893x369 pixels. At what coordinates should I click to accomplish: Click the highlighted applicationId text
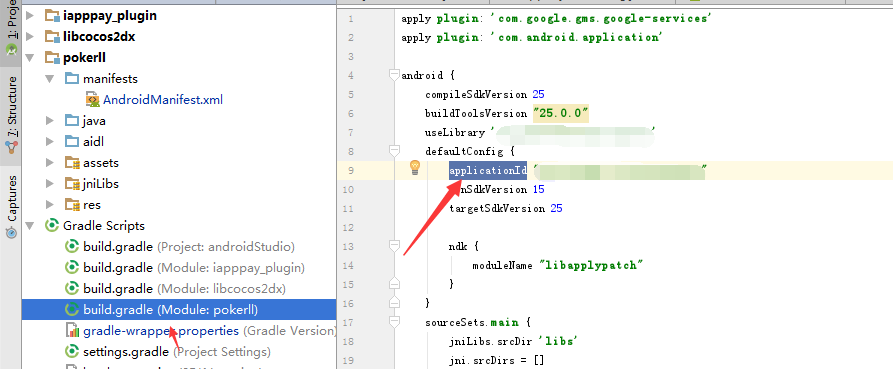click(x=488, y=170)
